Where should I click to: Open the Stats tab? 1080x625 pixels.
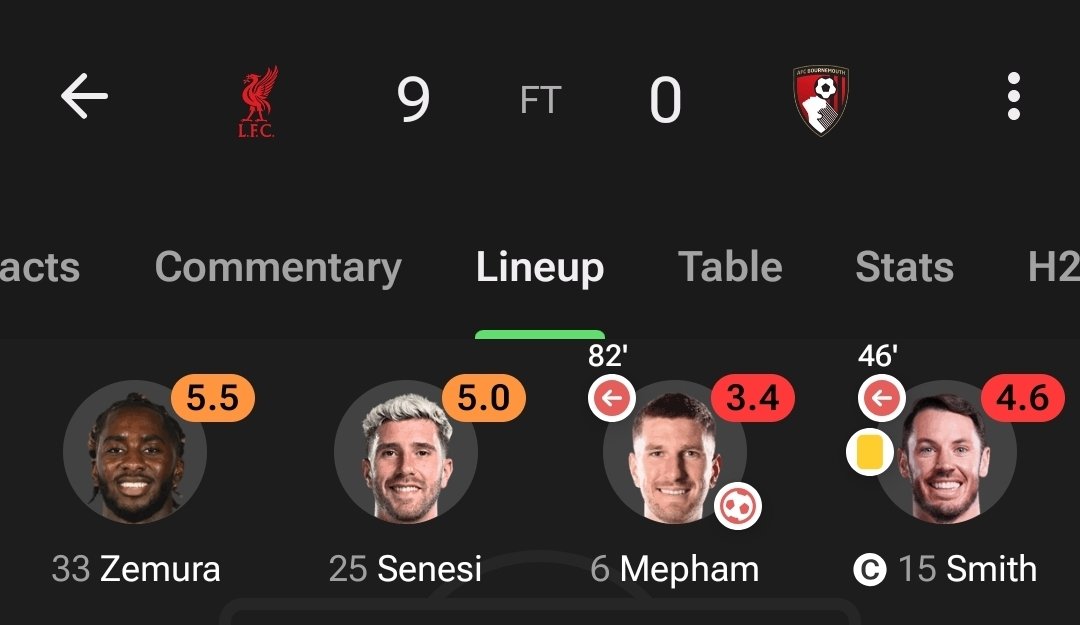click(x=904, y=266)
